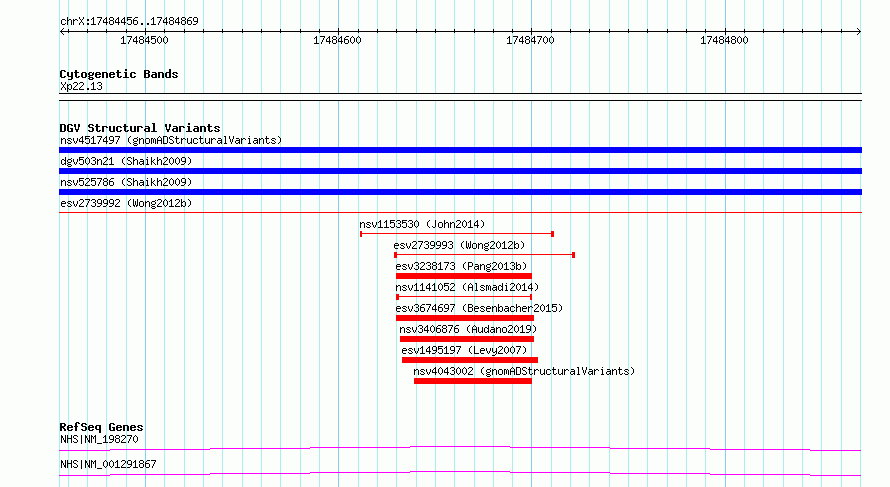Click the magenta NHS|NM_198270 gene line

pyautogui.click(x=460, y=448)
